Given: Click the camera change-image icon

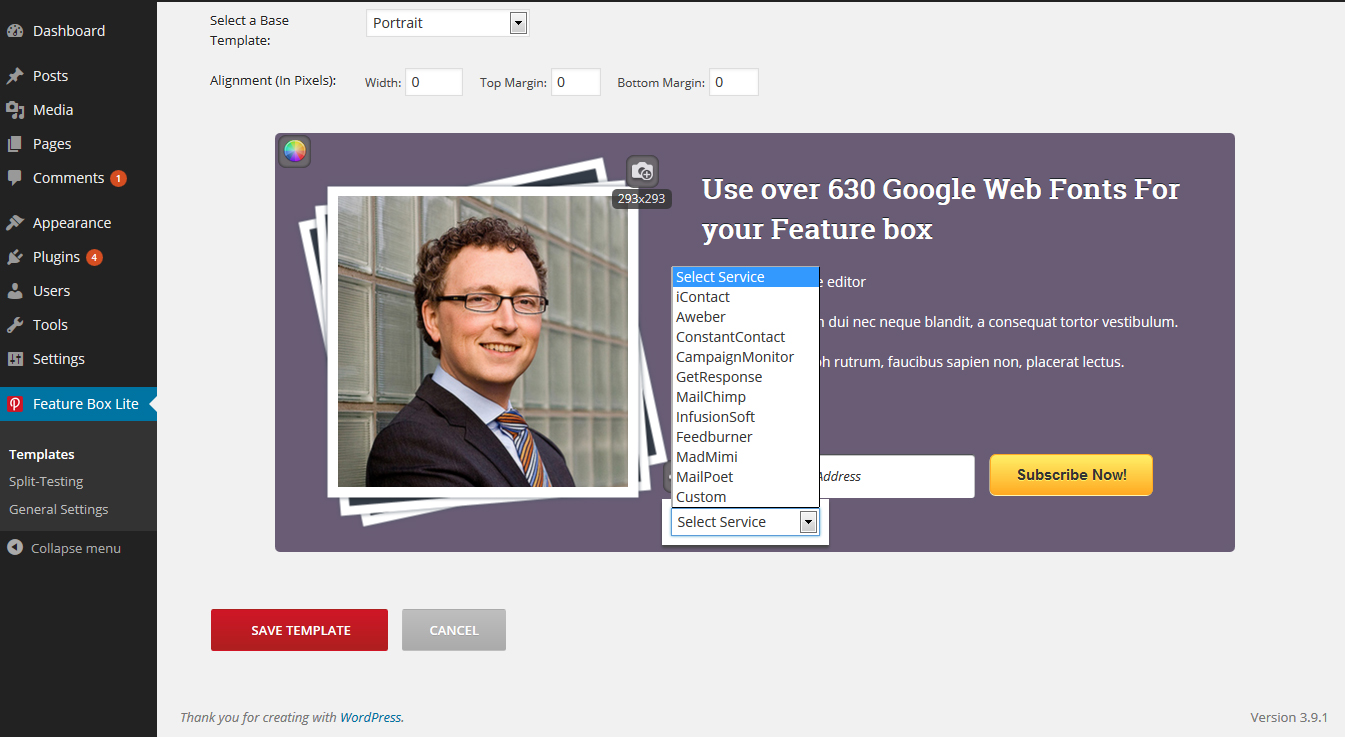Looking at the screenshot, I should [643, 171].
